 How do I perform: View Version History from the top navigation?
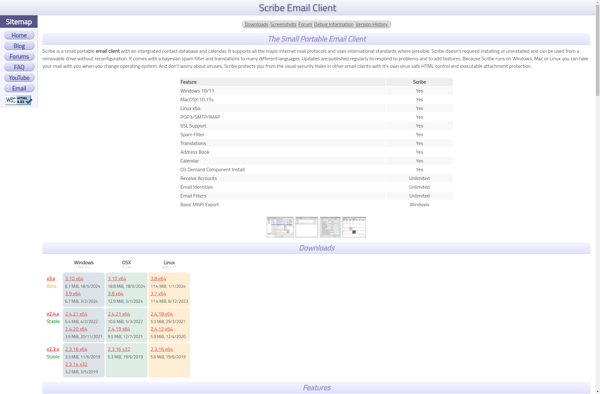(x=372, y=24)
